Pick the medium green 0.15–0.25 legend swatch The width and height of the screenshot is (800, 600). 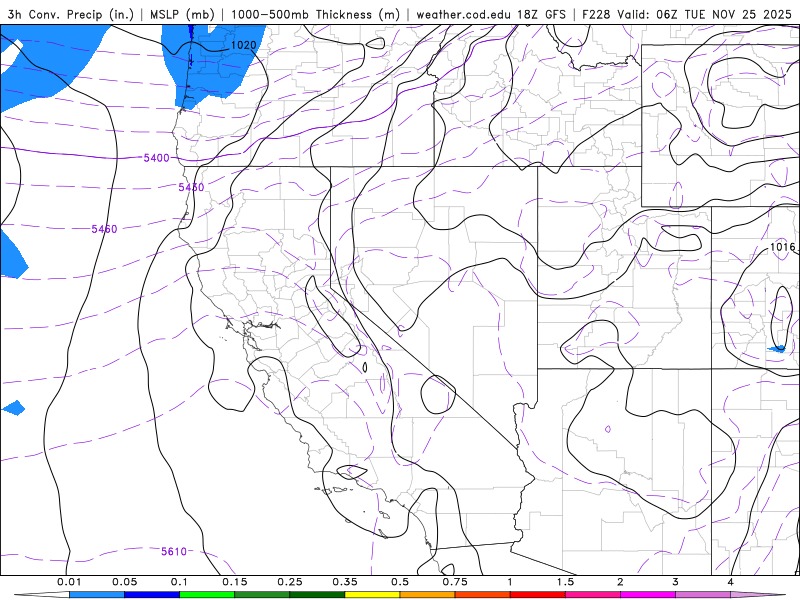[x=262, y=595]
